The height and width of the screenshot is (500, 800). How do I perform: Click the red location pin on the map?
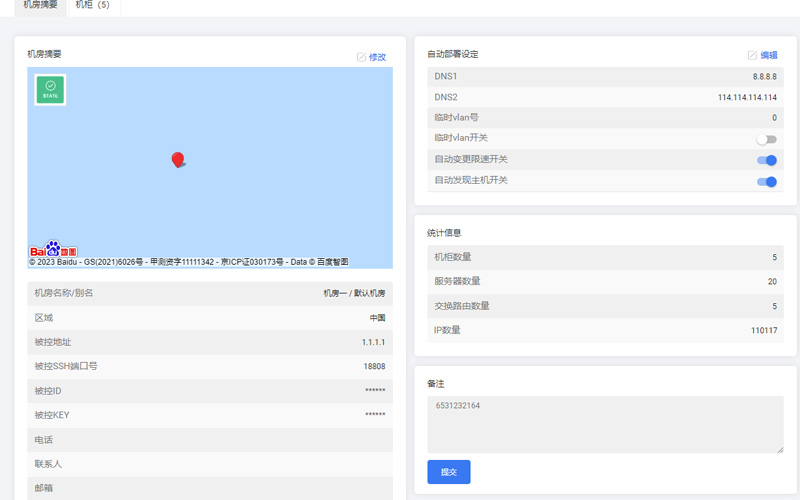[x=178, y=159]
